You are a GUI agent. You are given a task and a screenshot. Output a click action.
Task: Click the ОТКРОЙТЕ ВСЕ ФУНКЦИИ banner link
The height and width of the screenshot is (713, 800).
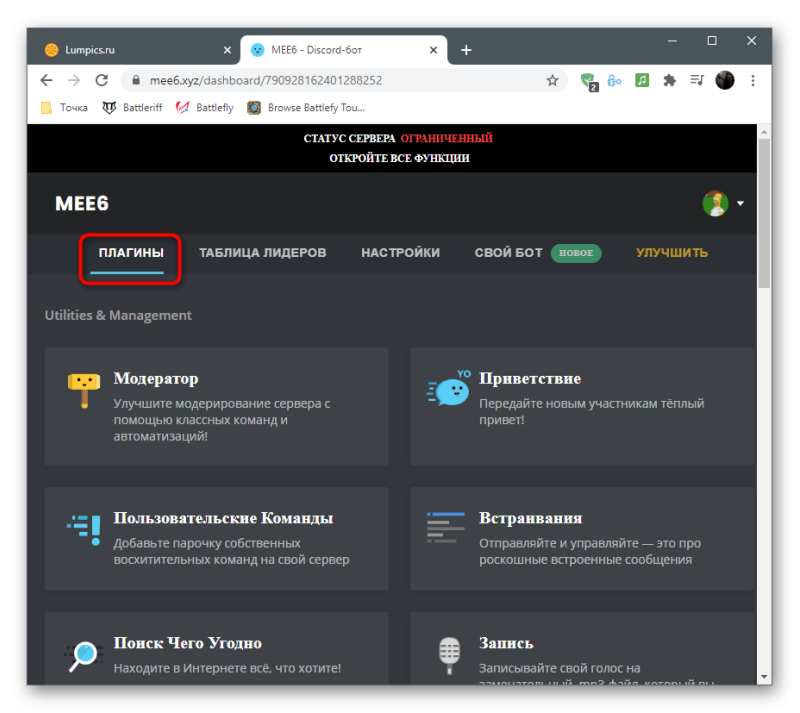point(399,158)
